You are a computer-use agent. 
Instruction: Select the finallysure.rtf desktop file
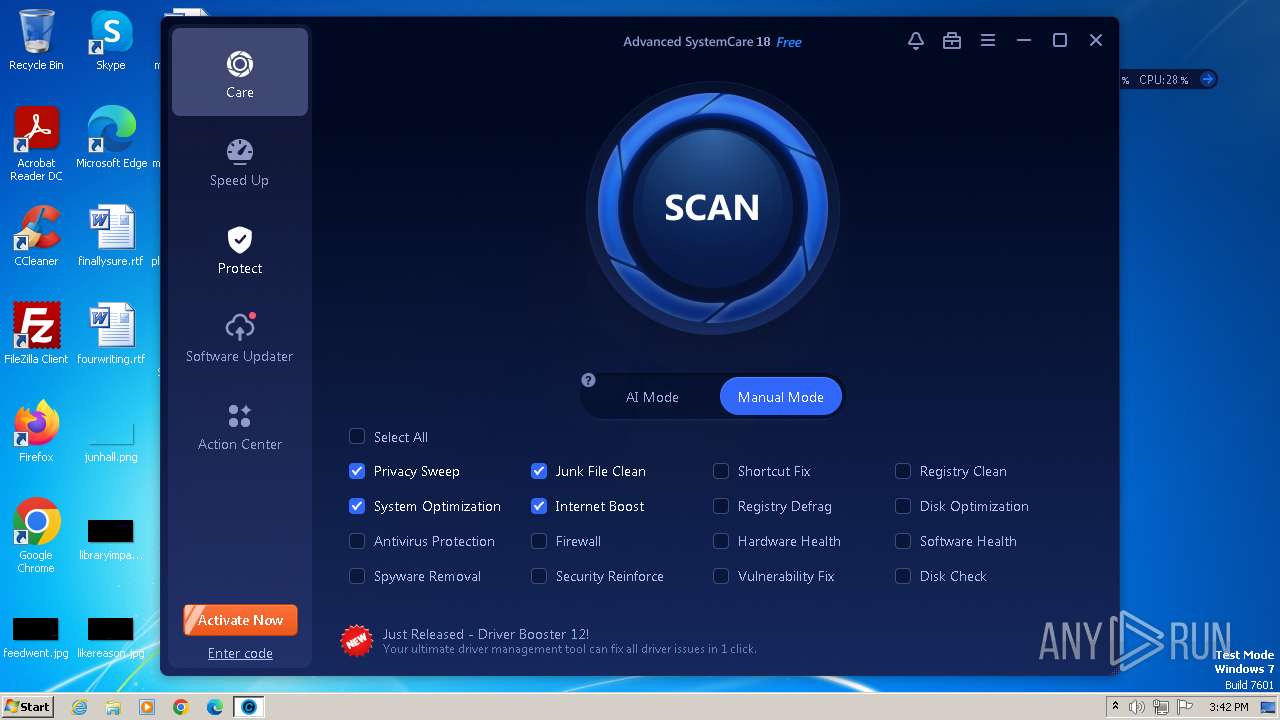click(111, 236)
